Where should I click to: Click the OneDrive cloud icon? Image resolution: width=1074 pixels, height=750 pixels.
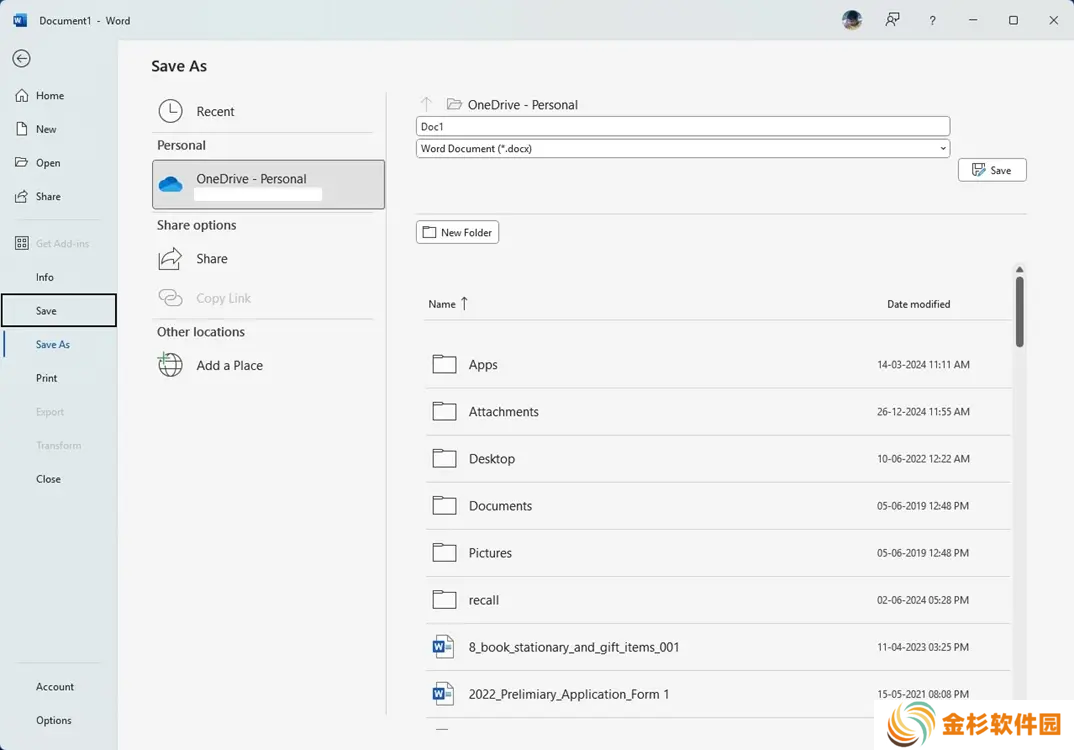tap(171, 184)
